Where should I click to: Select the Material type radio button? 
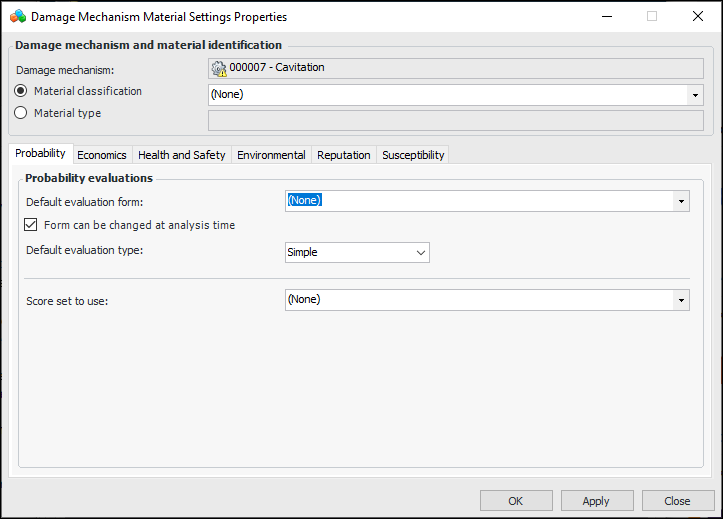point(20,113)
